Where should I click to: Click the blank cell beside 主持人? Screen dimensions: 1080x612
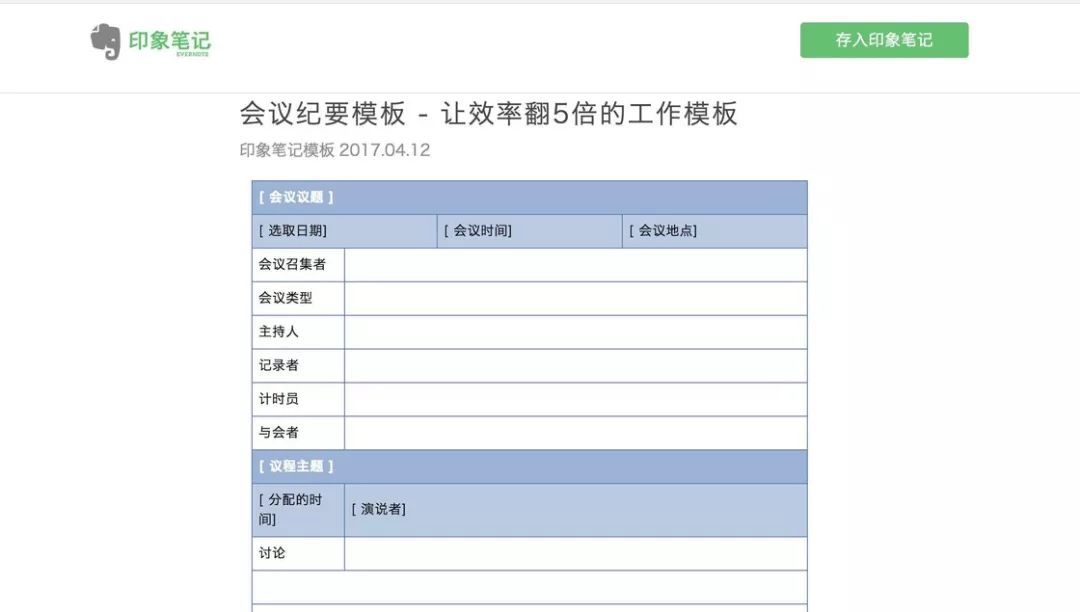click(575, 332)
